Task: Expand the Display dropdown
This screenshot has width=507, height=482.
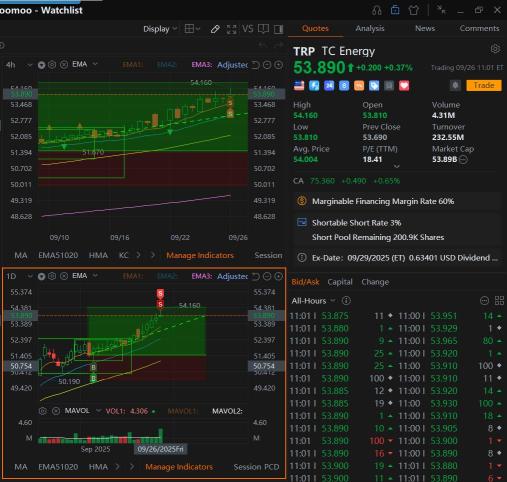Action: (x=160, y=29)
